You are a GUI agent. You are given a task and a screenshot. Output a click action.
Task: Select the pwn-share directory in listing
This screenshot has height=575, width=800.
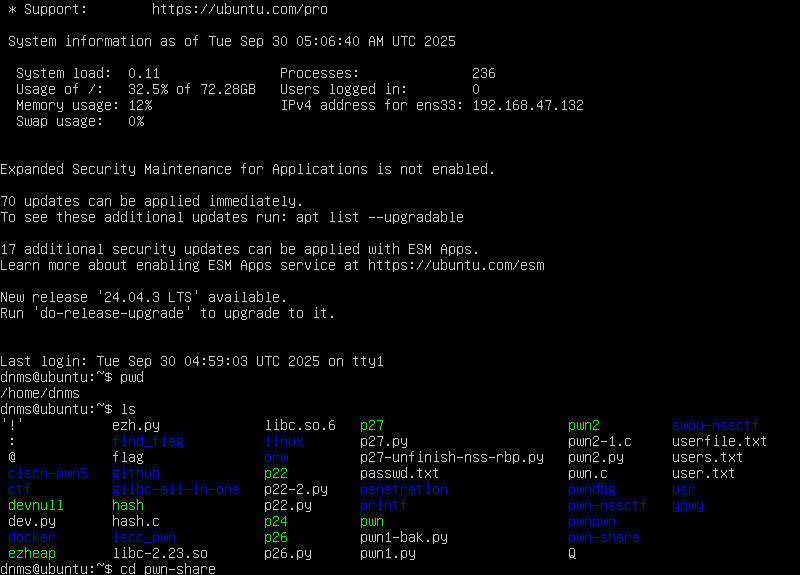coord(604,537)
